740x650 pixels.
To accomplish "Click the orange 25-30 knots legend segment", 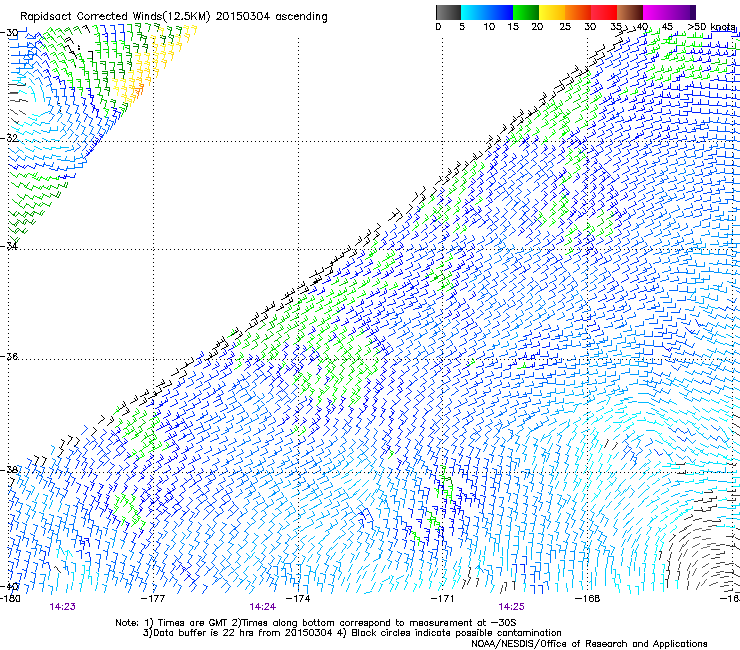I will (x=578, y=12).
